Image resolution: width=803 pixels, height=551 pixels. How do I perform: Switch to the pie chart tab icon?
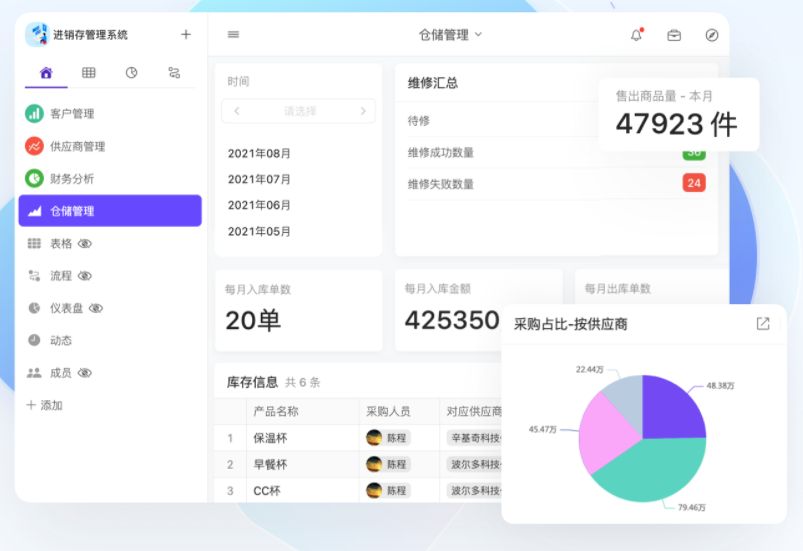132,73
